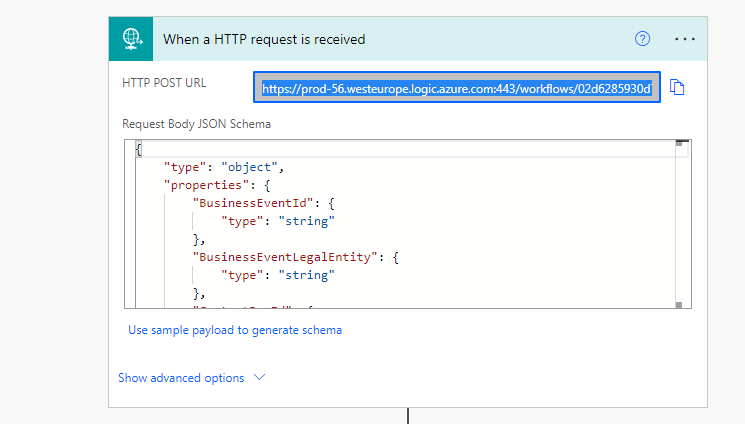Click the 'Request Body JSON Schema' label
The width and height of the screenshot is (745, 424).
click(197, 124)
